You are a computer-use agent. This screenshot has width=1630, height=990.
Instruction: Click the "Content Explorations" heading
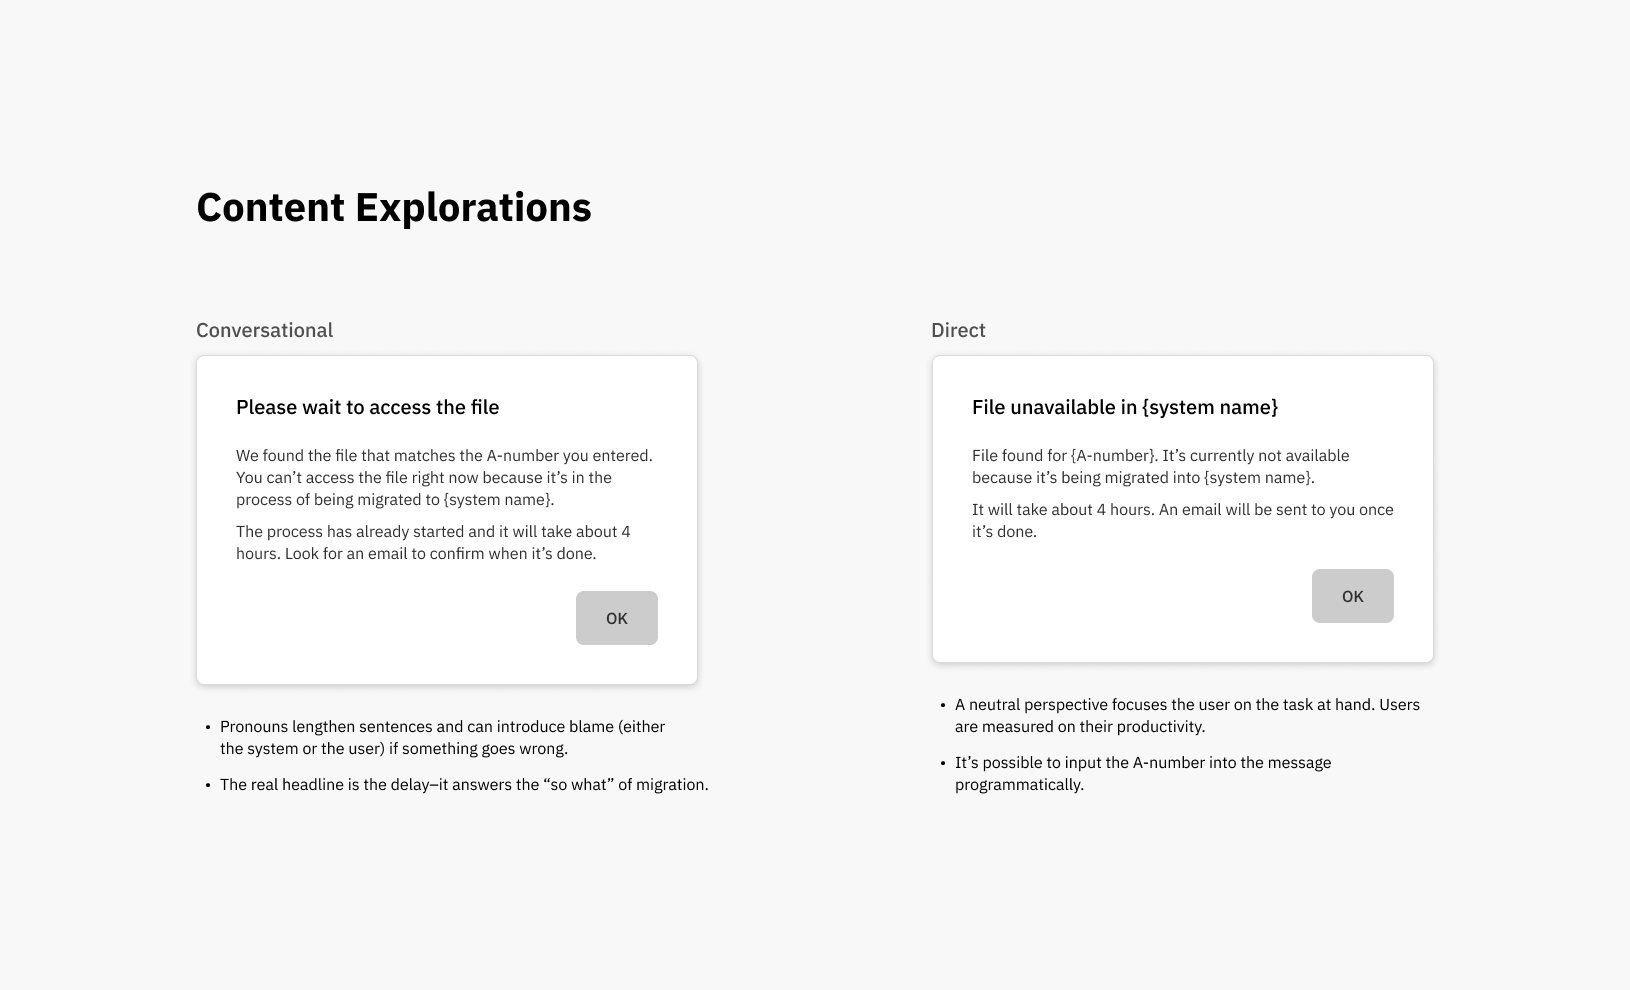(x=393, y=207)
